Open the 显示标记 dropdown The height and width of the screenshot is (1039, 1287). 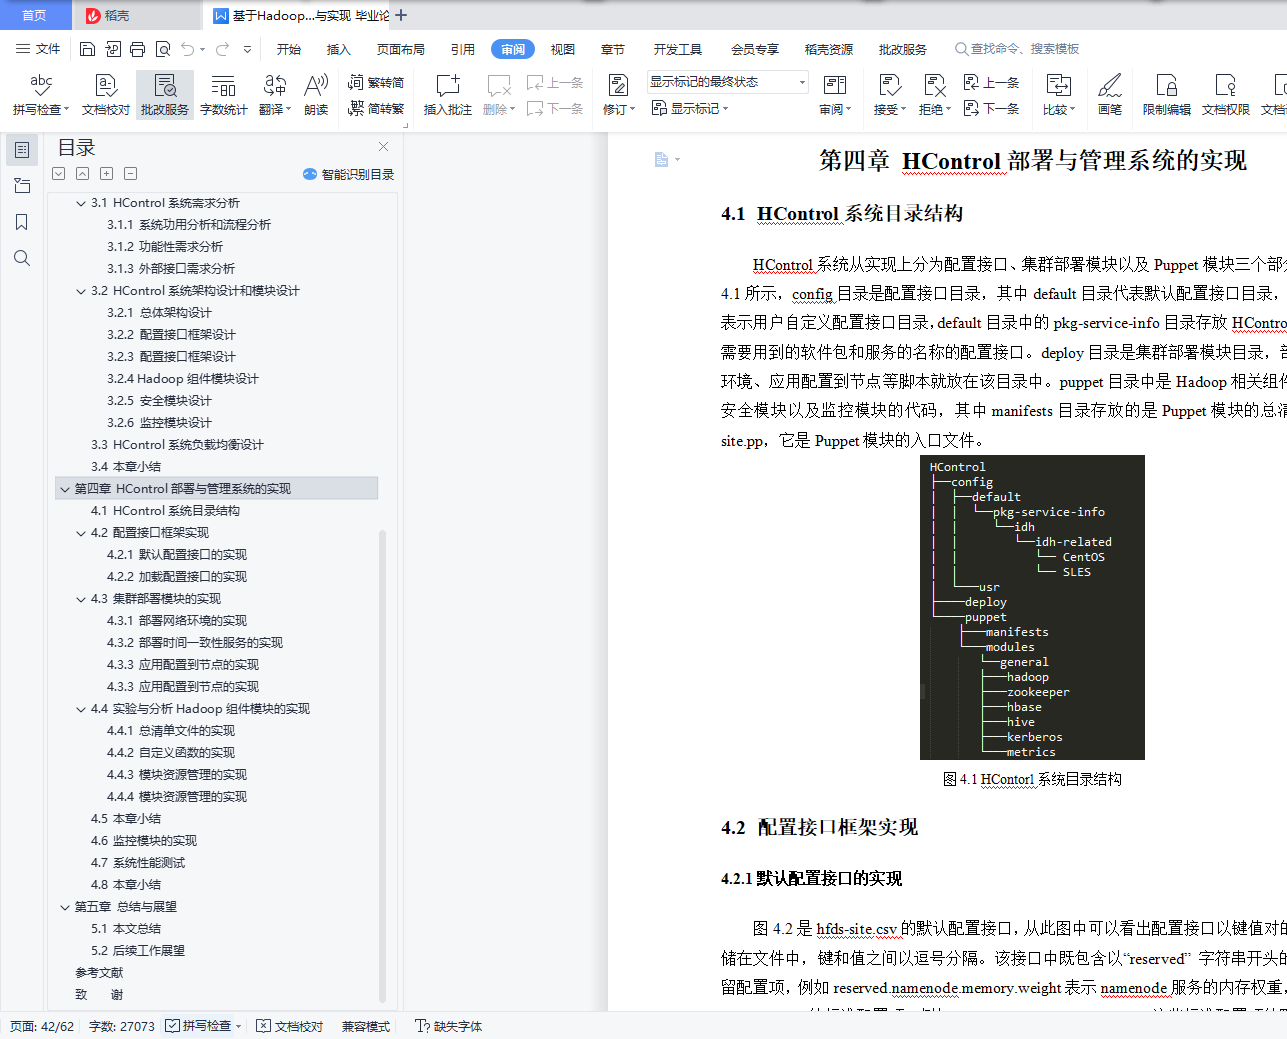click(690, 108)
